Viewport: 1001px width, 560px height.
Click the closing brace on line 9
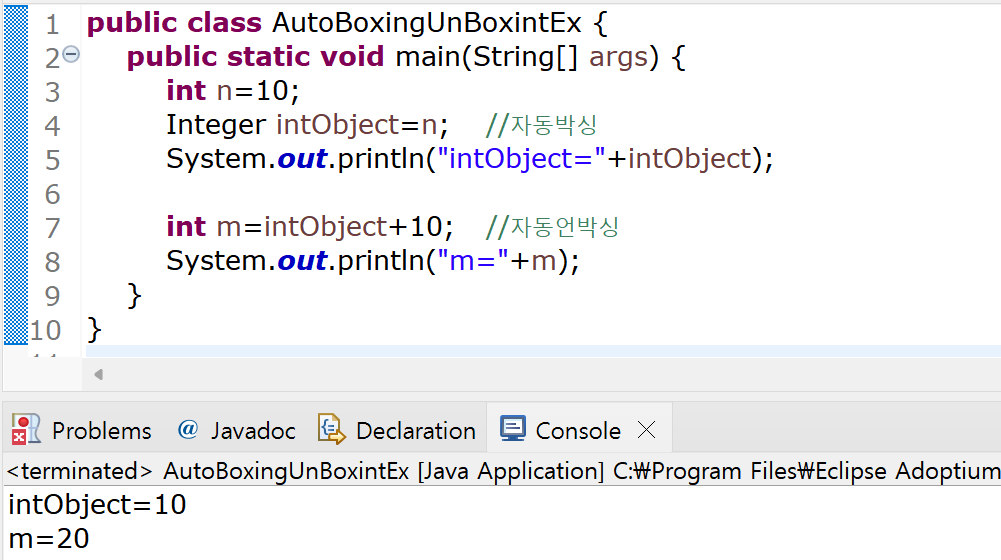[x=134, y=296]
